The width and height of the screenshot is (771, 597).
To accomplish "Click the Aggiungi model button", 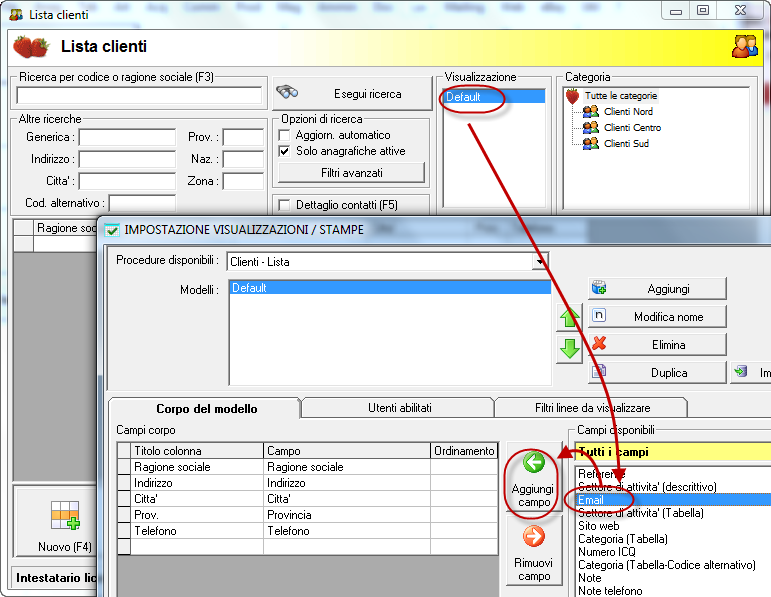I will click(657, 289).
